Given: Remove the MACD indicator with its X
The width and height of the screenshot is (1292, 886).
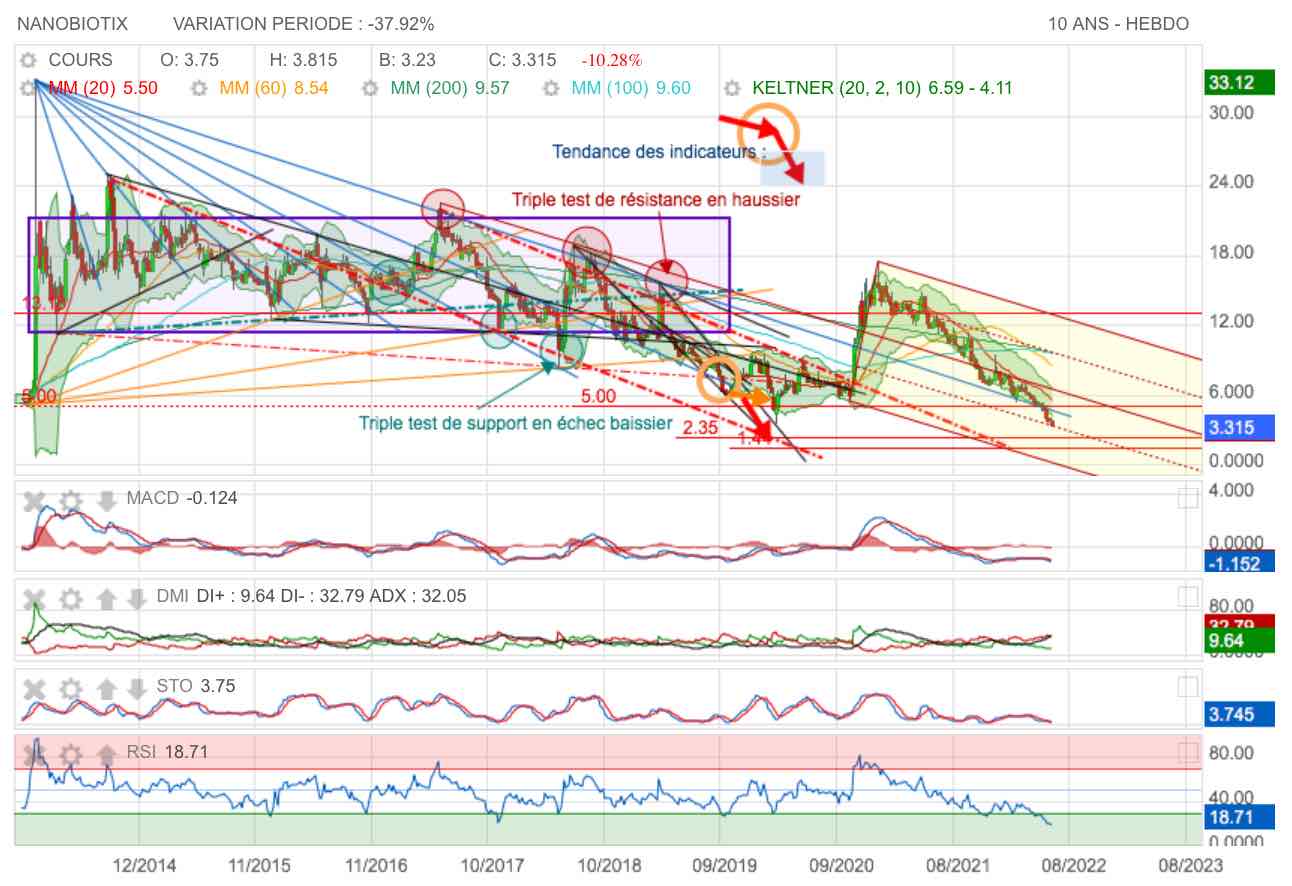Looking at the screenshot, I should [x=35, y=500].
